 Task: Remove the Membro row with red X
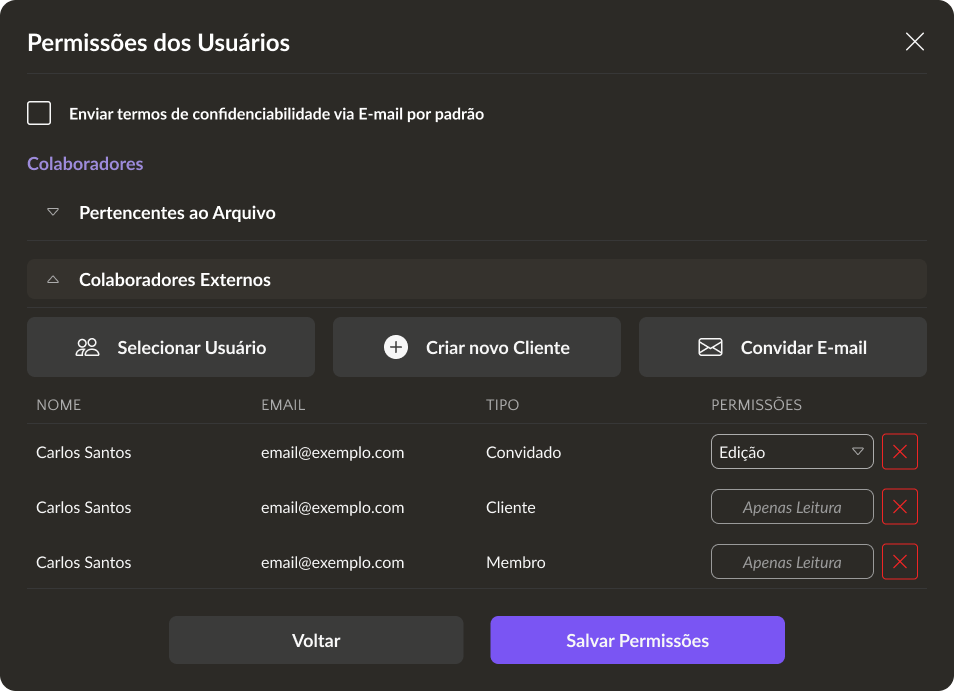[x=899, y=562]
